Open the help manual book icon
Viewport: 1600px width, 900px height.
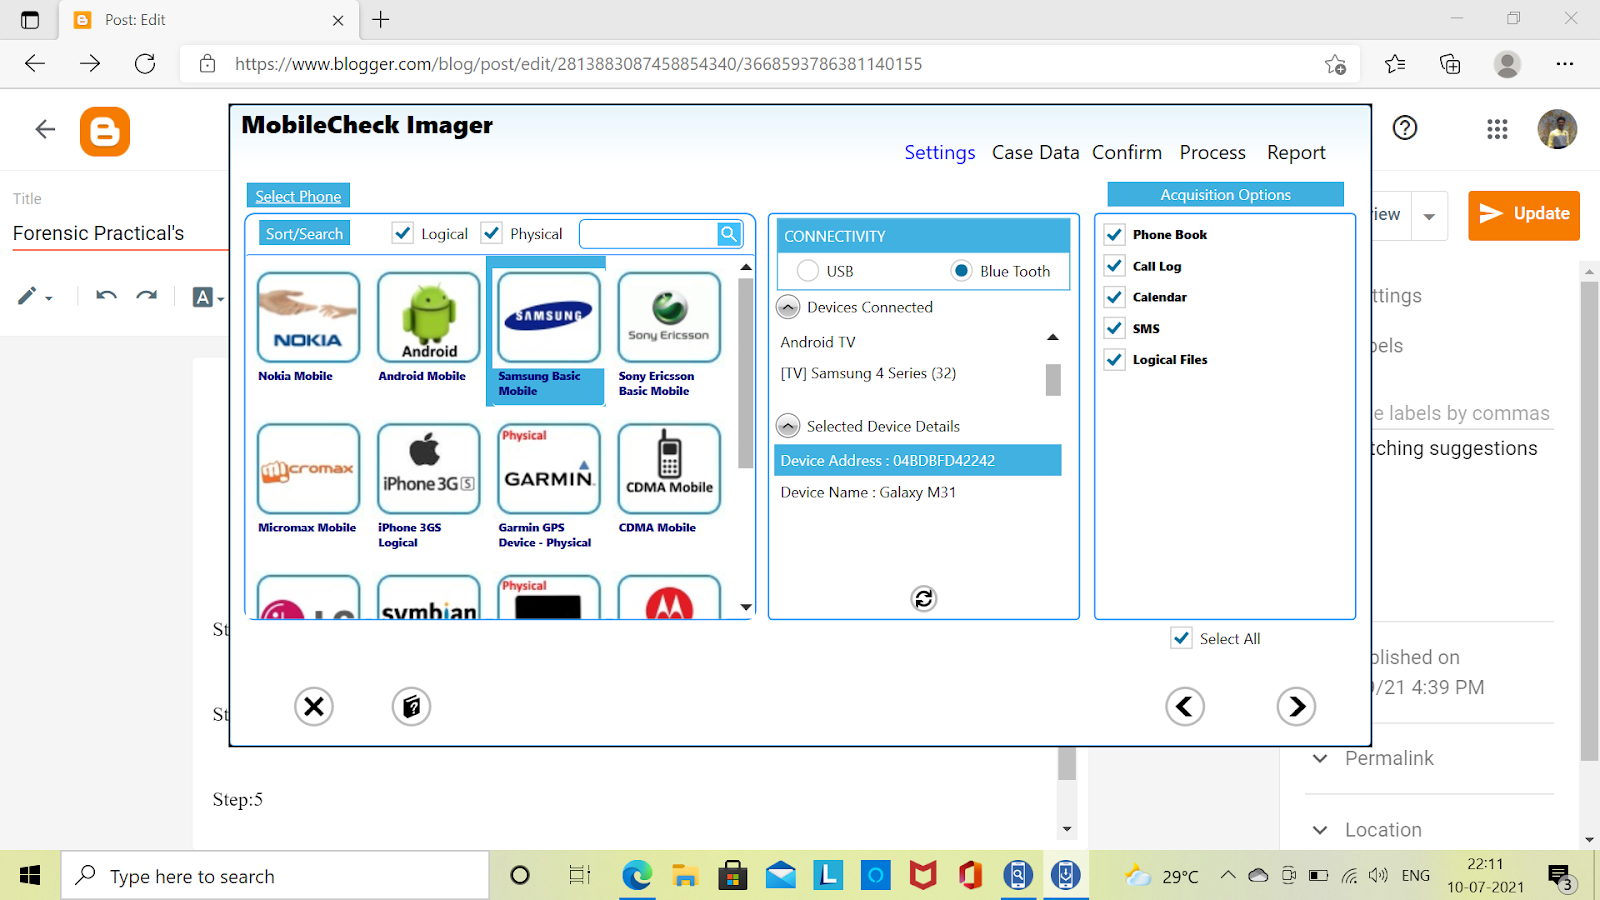coord(411,707)
